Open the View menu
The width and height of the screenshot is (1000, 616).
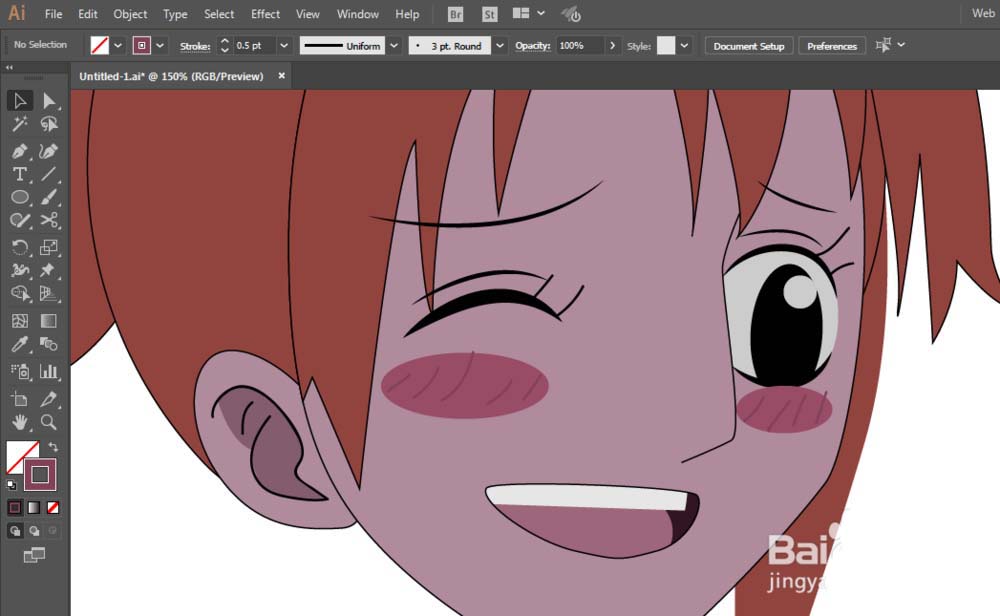[x=307, y=14]
